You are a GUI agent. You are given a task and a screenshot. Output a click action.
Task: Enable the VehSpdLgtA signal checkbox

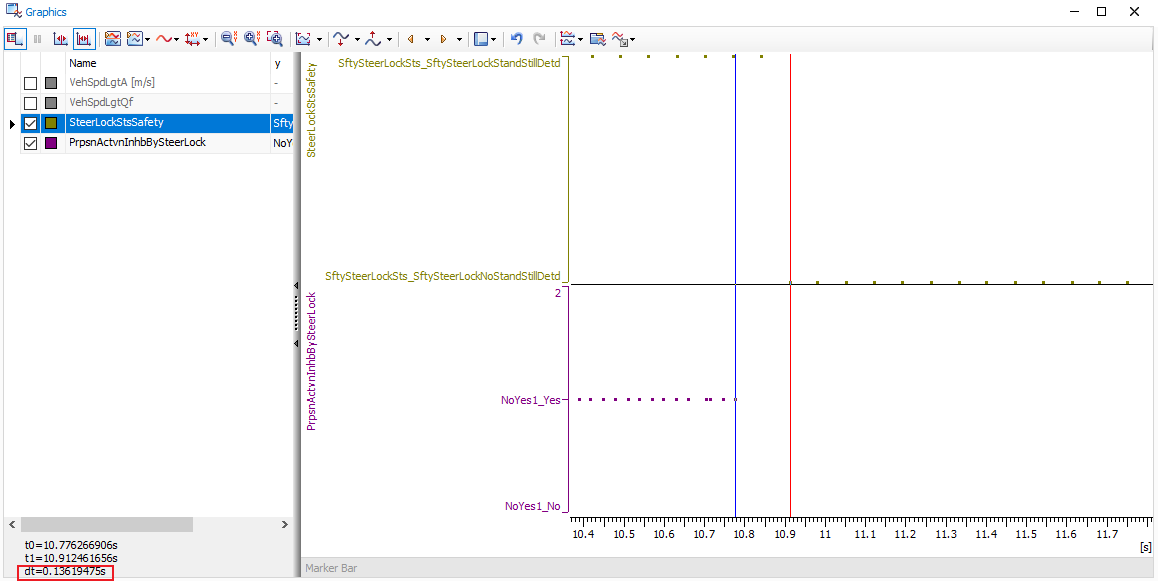(x=30, y=83)
